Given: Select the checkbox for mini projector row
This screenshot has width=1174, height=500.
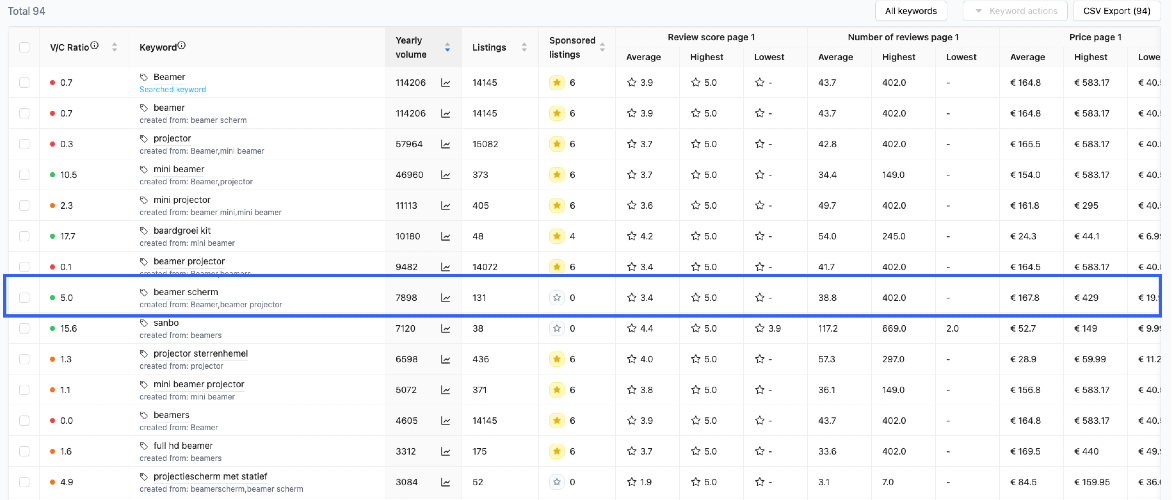Looking at the screenshot, I should 24,205.
